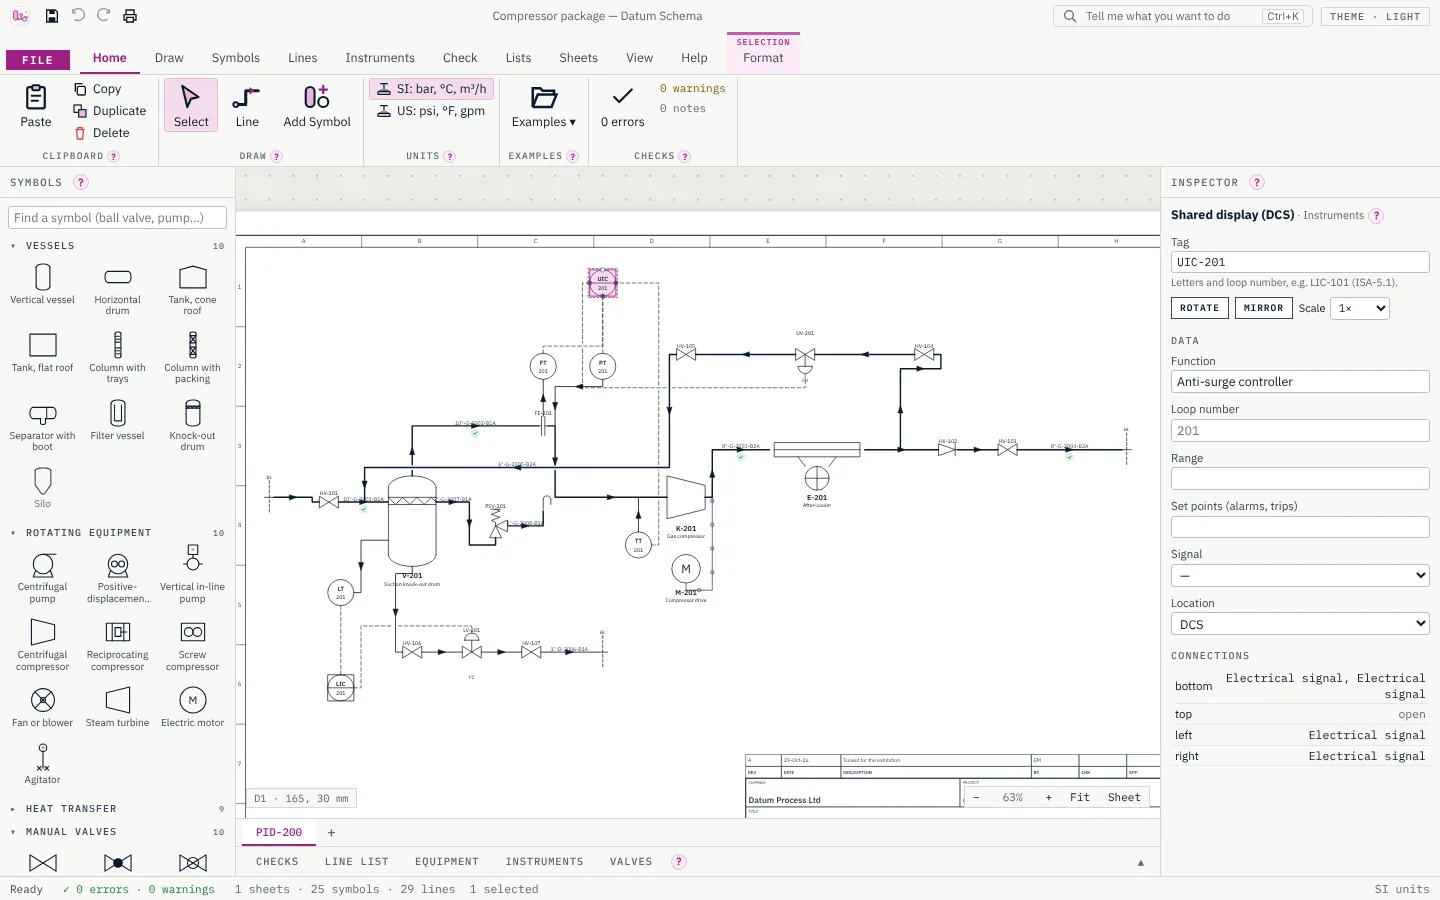
Task: Click the symbol search field
Action: (x=118, y=217)
